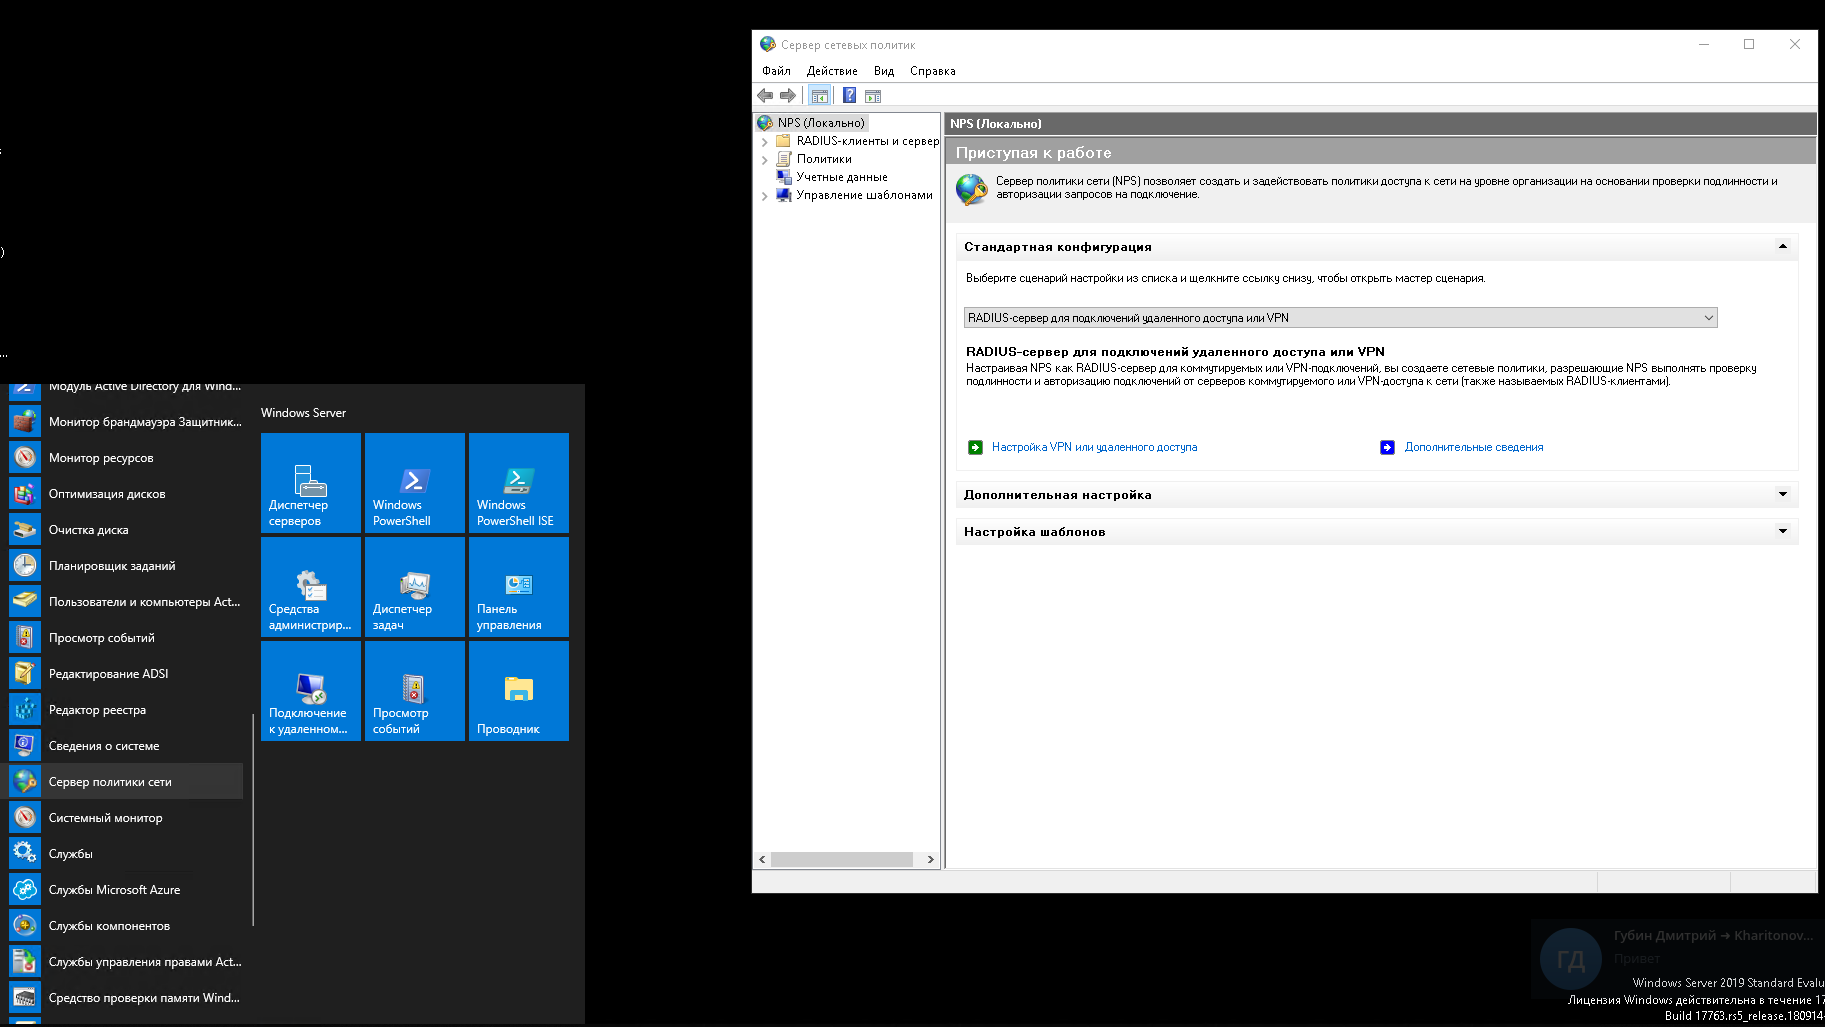Collapse the Стандартная конфигурация section
This screenshot has height=1027, width=1825.
pos(1783,246)
